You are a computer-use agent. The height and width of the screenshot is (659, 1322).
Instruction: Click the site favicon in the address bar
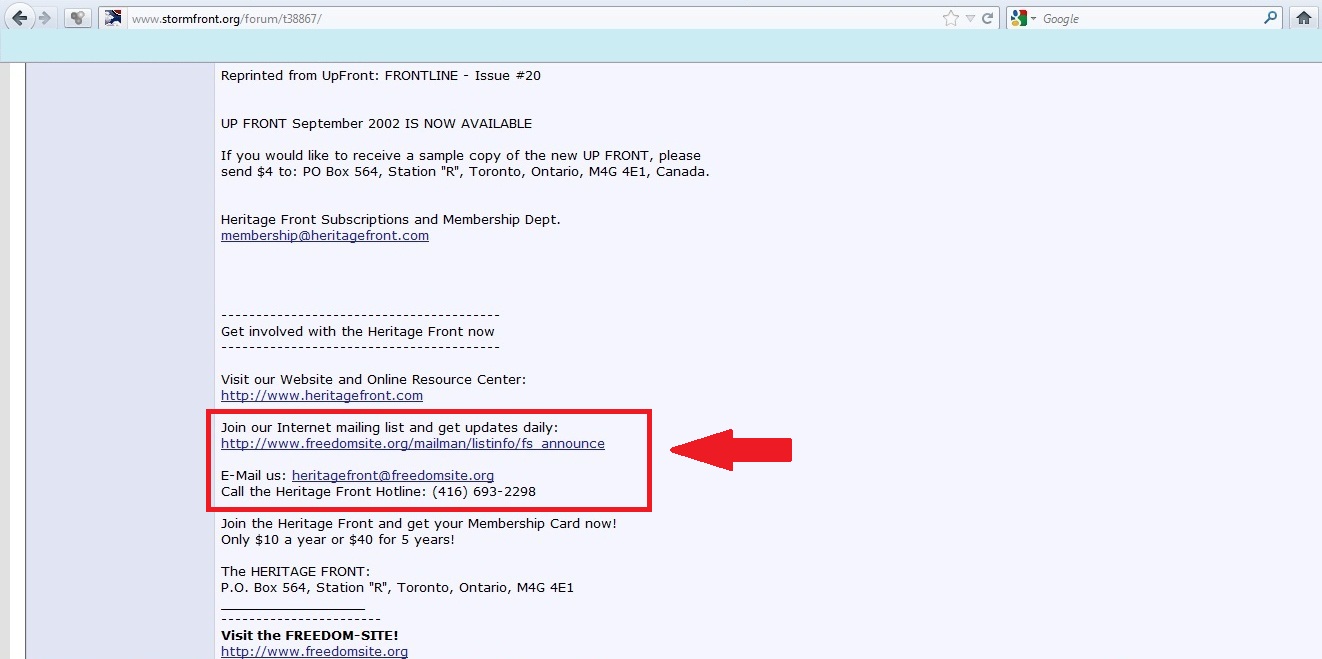[113, 18]
